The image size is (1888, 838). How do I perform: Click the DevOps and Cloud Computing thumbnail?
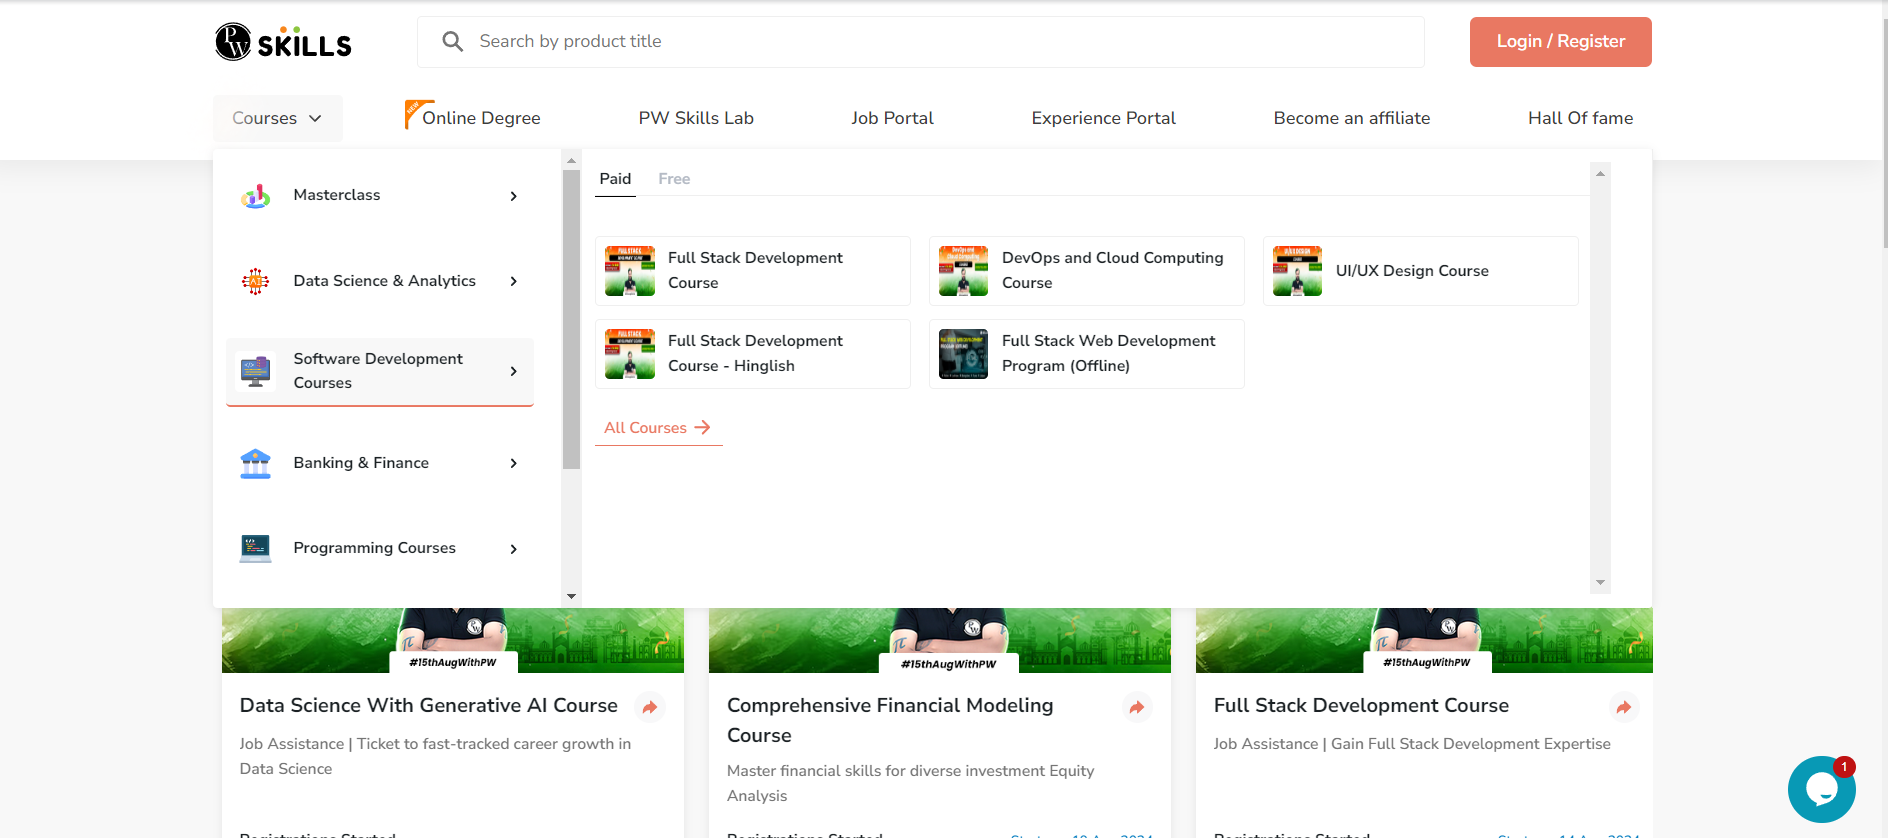click(x=964, y=271)
